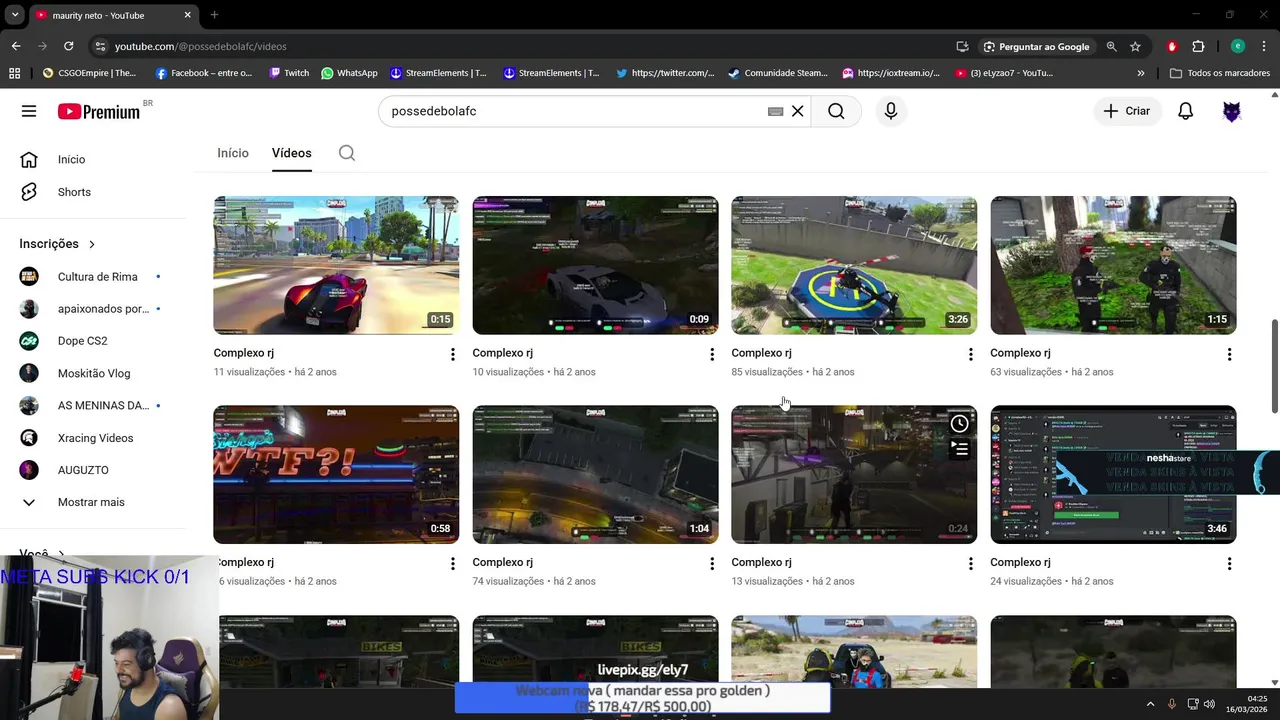Switch to the Início tab

[x=233, y=153]
